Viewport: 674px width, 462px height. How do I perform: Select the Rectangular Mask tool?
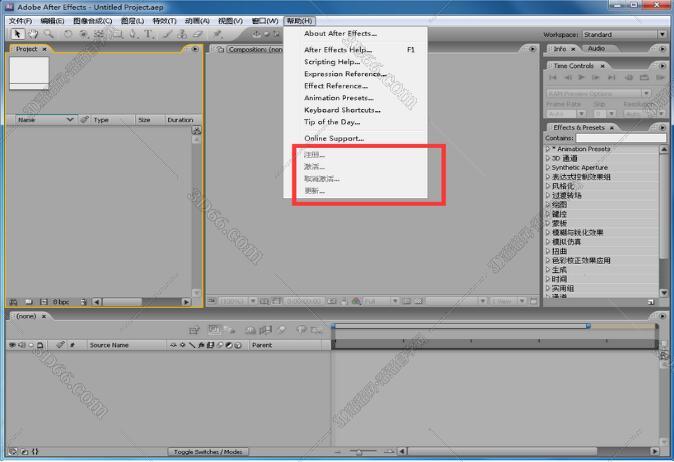coord(117,34)
